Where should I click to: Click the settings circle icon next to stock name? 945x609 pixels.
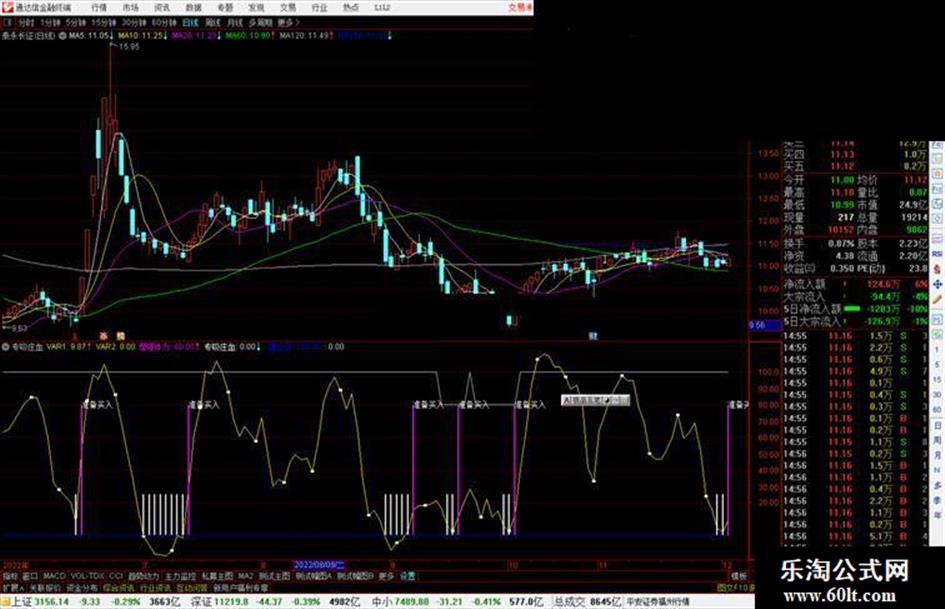pyautogui.click(x=63, y=36)
